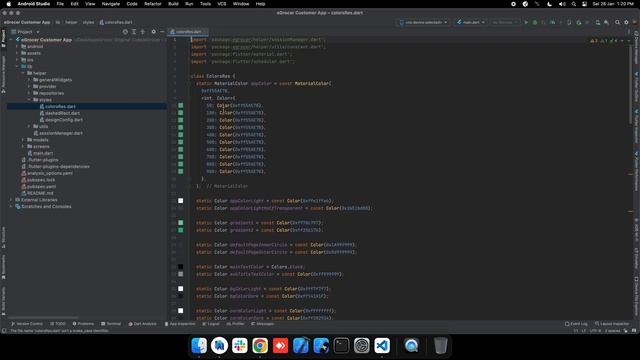Select dashedRect.dart in project tree

click(x=62, y=113)
